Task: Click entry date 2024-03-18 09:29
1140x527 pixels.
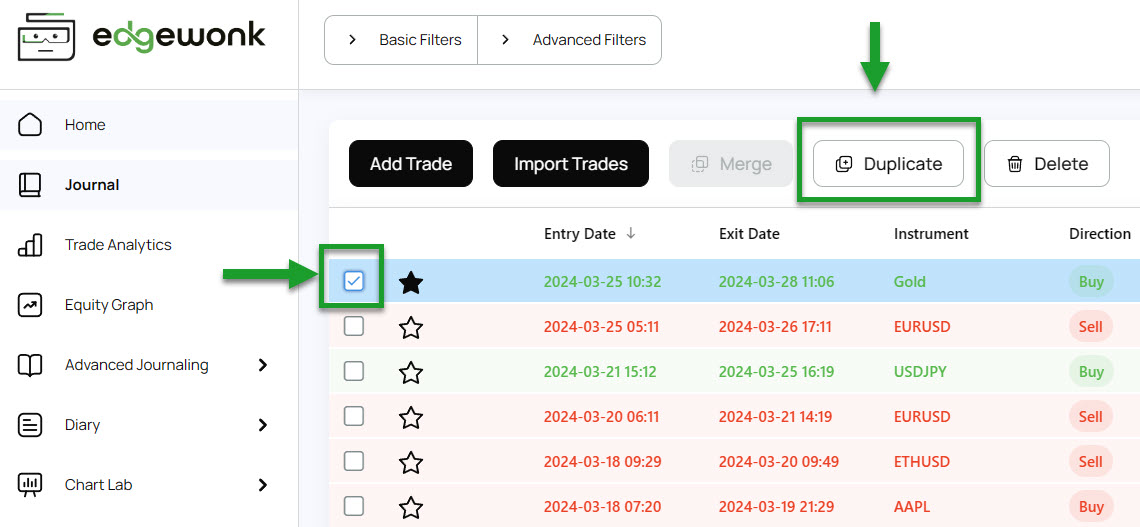Action: click(x=602, y=462)
